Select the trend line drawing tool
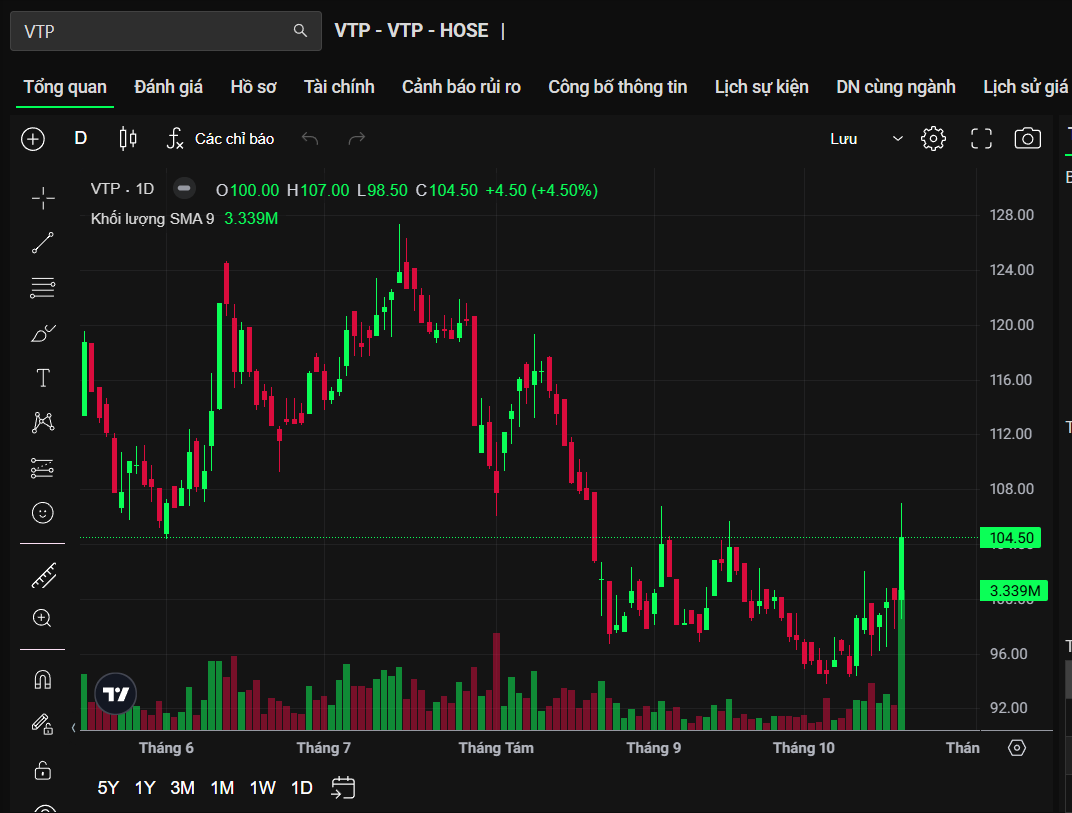The height and width of the screenshot is (813, 1072). coord(43,243)
